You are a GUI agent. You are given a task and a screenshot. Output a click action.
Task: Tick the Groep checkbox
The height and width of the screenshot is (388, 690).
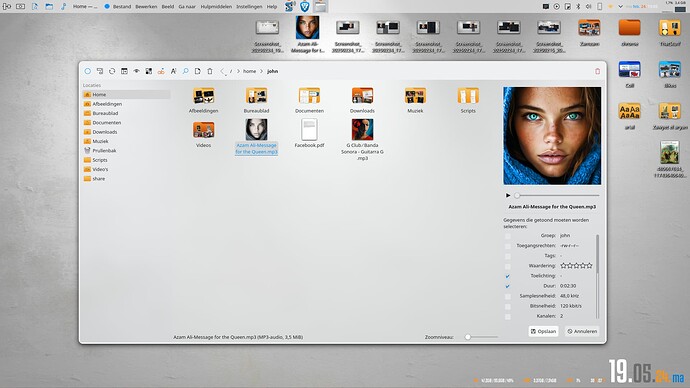click(x=507, y=236)
